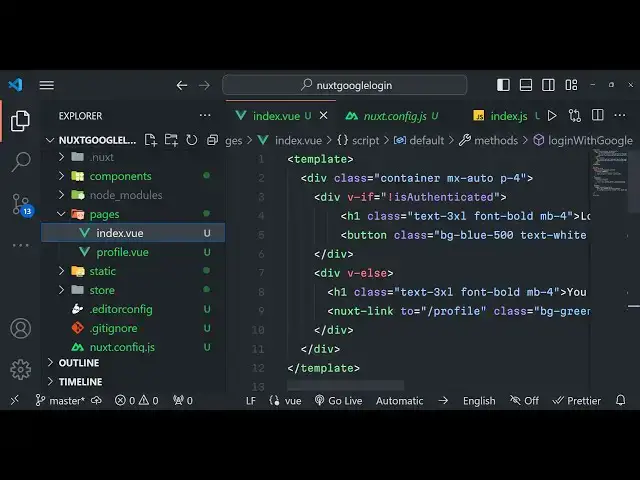Click English in the status bar
The height and width of the screenshot is (480, 640).
(479, 400)
